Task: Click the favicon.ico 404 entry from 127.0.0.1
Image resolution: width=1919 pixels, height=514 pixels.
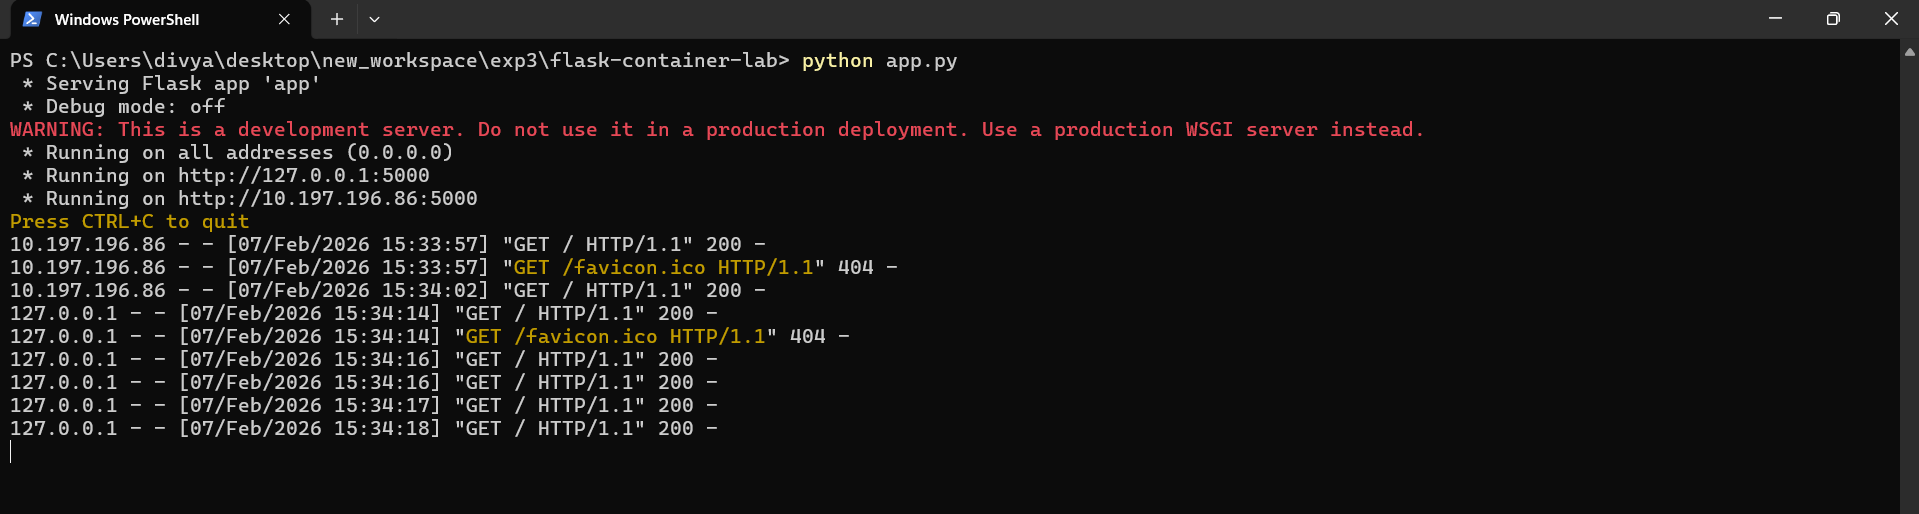Action: pos(615,337)
